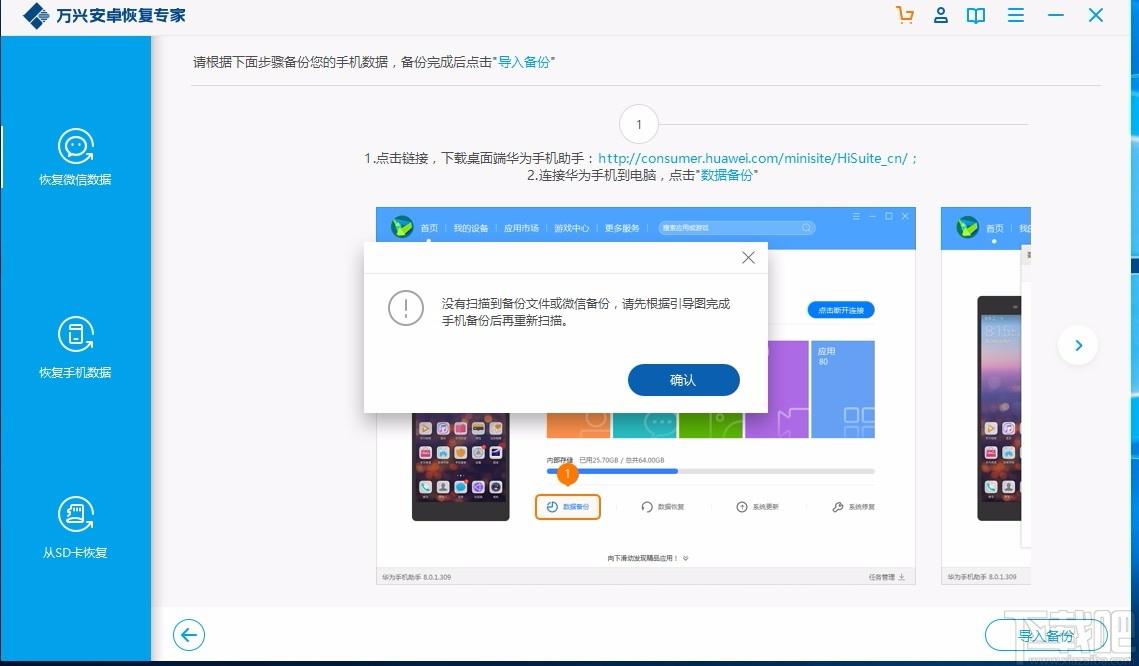
Task: Open the hamburger menu in title bar
Action: [1016, 15]
